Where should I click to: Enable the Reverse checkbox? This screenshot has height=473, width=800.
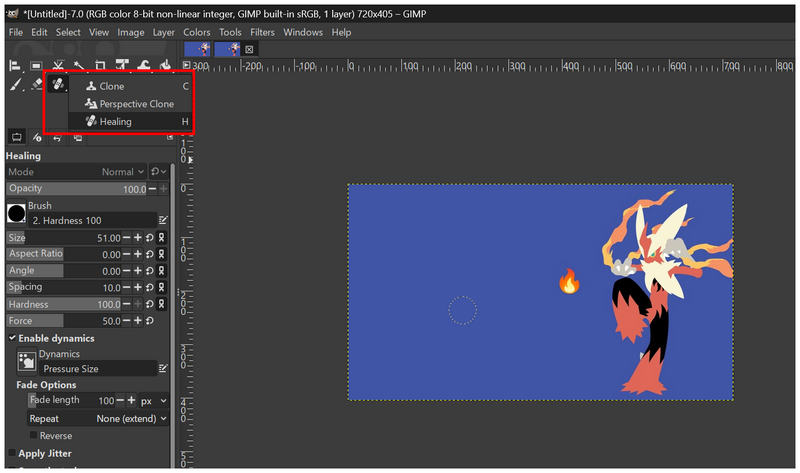(x=33, y=436)
